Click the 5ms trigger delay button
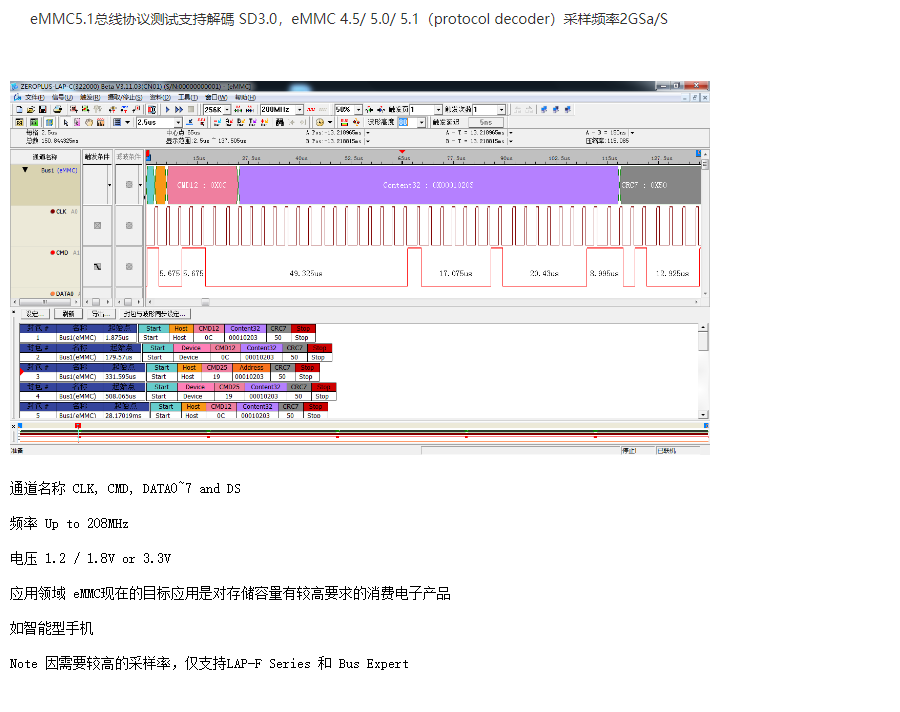The height and width of the screenshot is (712, 900). point(485,122)
